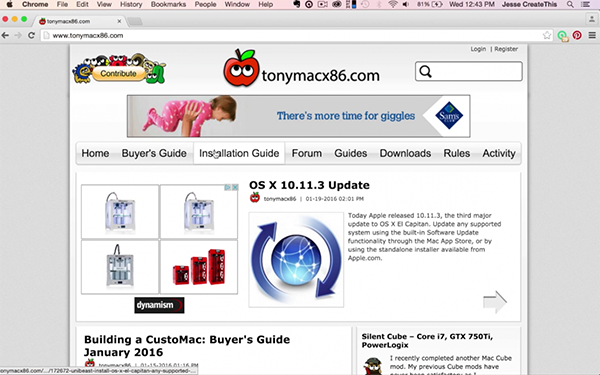The width and height of the screenshot is (600, 375).
Task: Click the Bluetooth menu bar icon
Action: pos(379,5)
